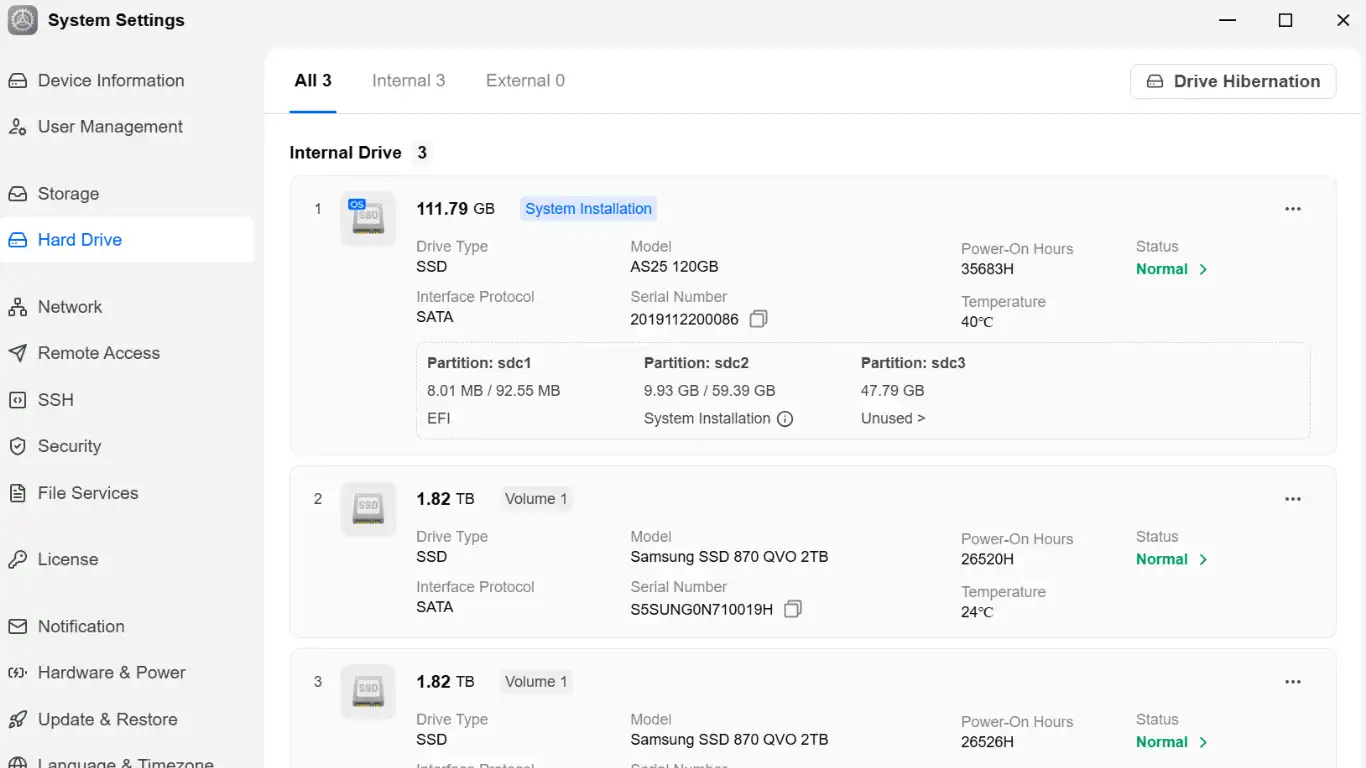Click the drive 1 OS disk icon
1366x768 pixels.
point(368,217)
